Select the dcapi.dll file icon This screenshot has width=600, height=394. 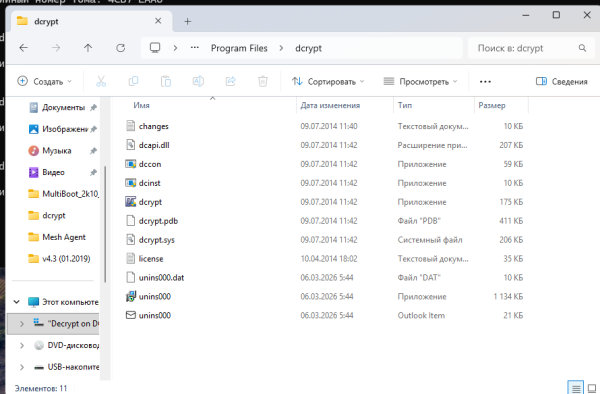click(130, 145)
